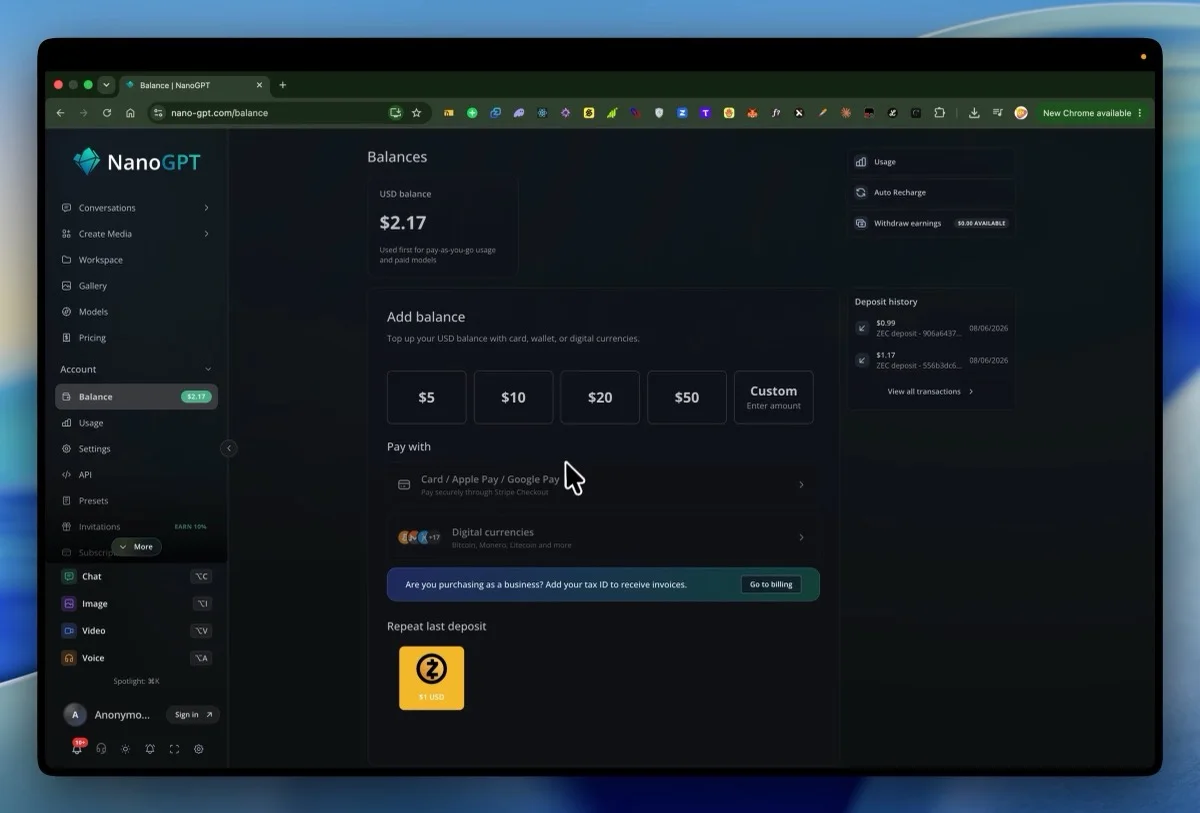Click the Chrome home button
This screenshot has height=813, width=1200.
coord(130,113)
